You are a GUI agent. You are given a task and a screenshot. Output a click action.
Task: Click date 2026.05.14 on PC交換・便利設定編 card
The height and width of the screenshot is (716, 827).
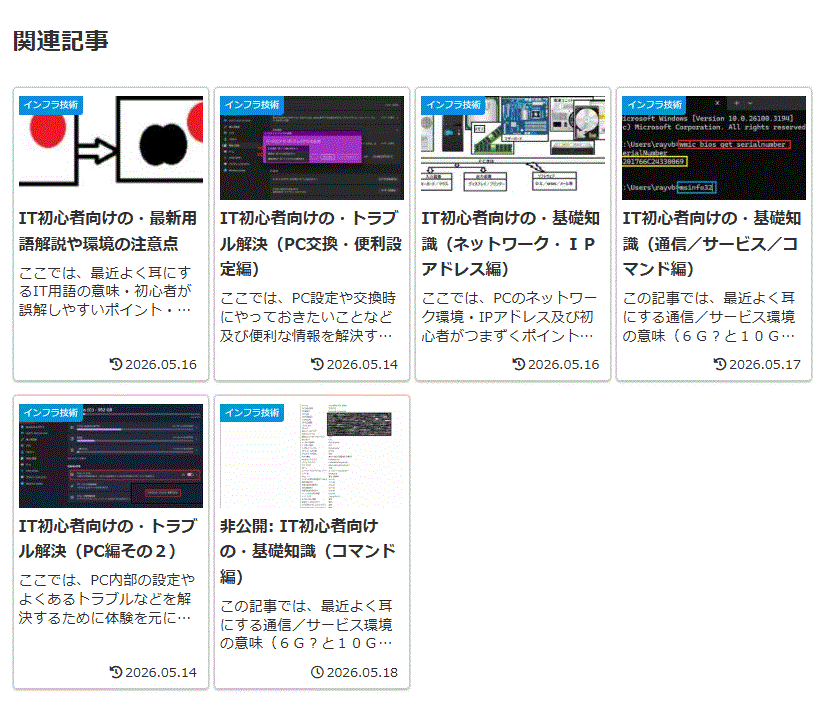tap(362, 364)
